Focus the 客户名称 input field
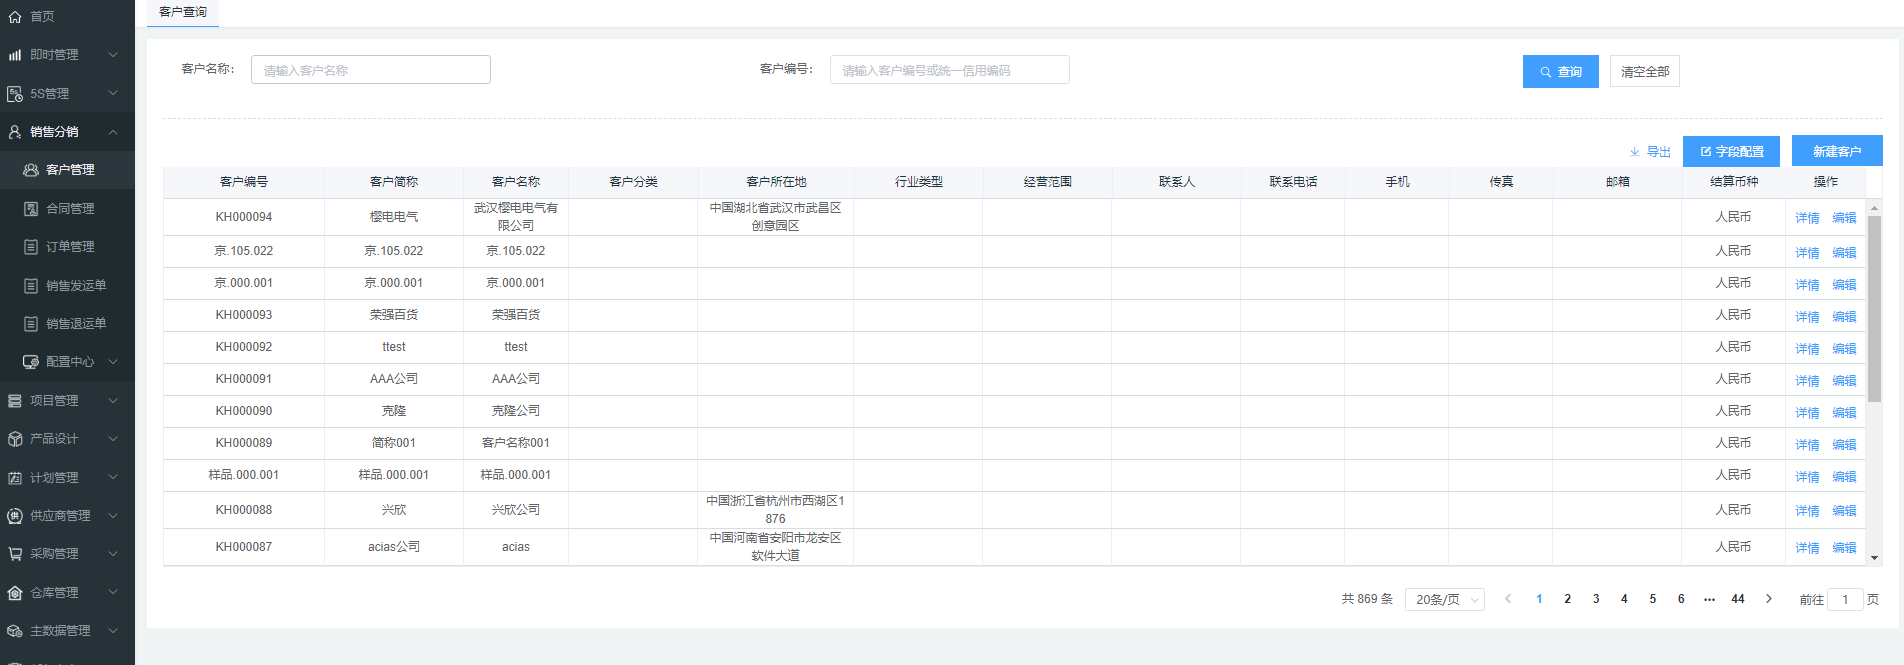1904x665 pixels. coord(371,70)
